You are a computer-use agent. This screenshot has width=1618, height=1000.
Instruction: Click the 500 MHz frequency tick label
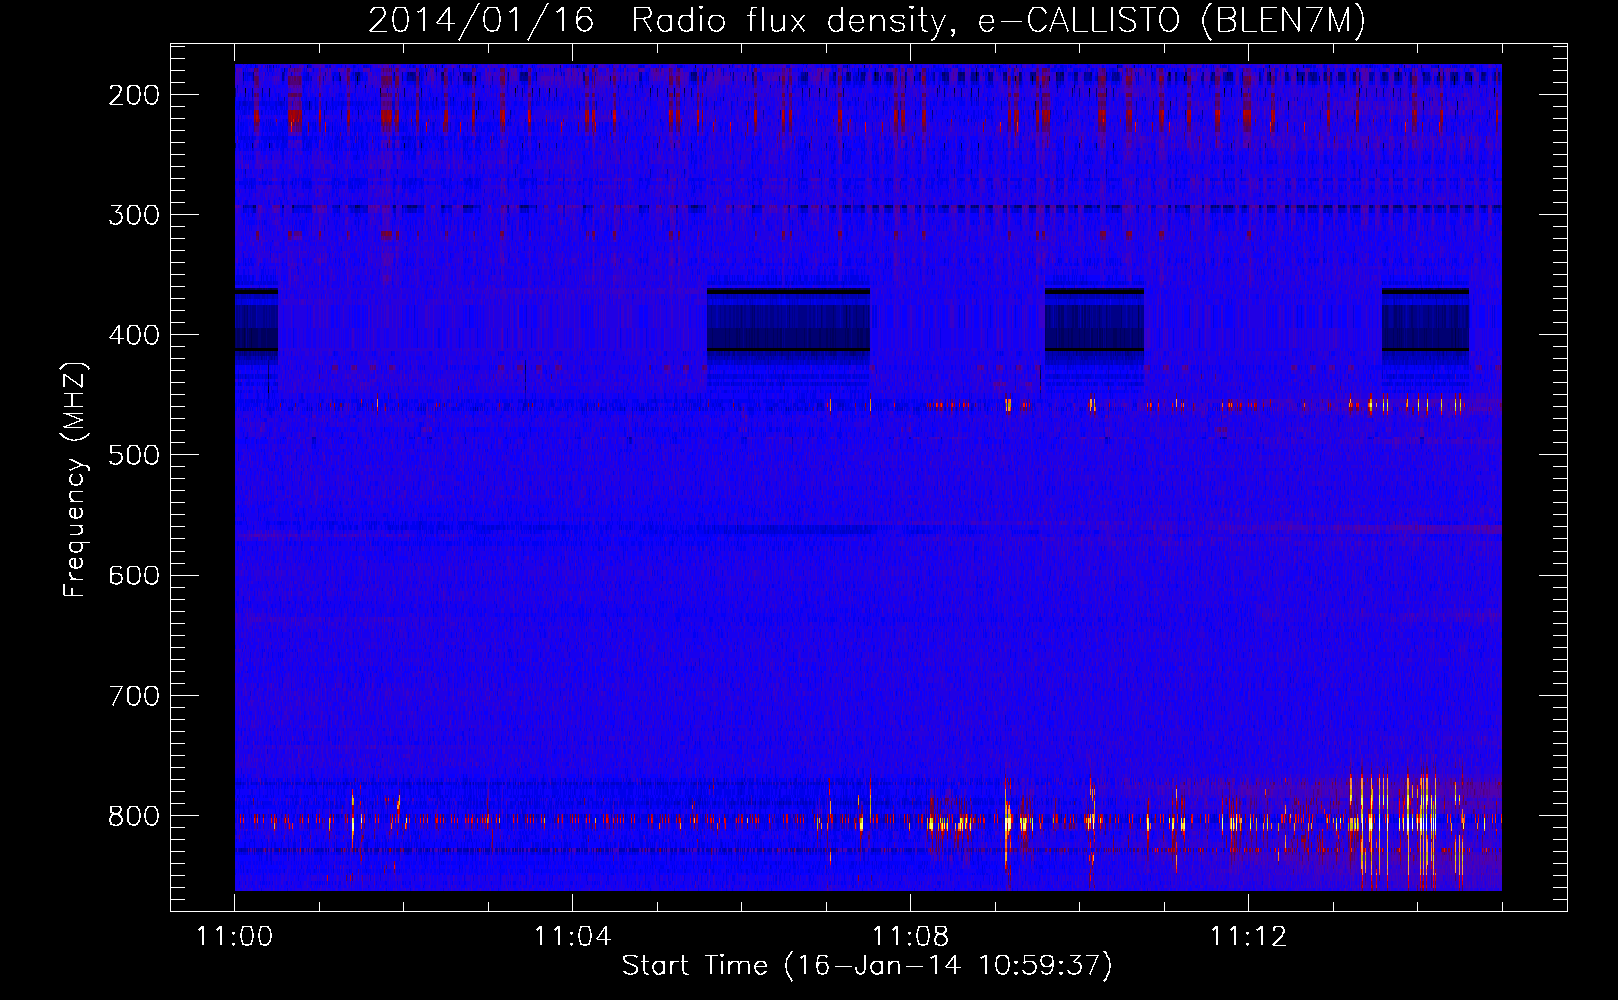[x=134, y=455]
